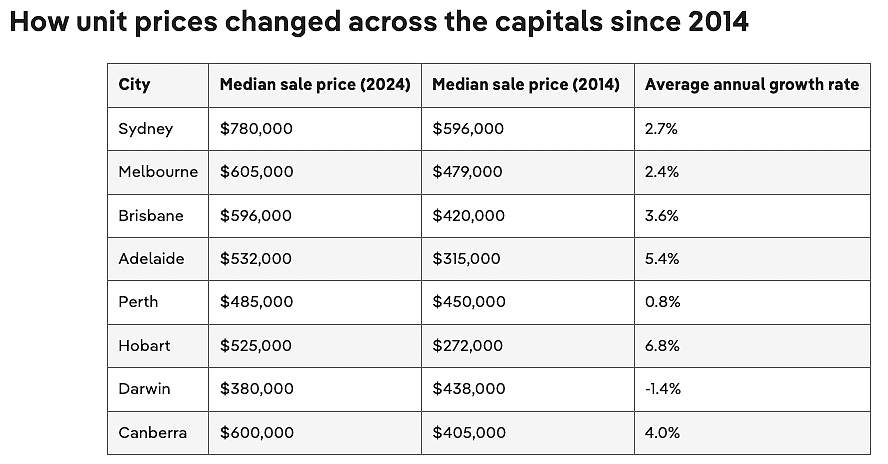Click Perth's 2014 price $450,000
The height and width of the screenshot is (464, 888).
[x=469, y=302]
